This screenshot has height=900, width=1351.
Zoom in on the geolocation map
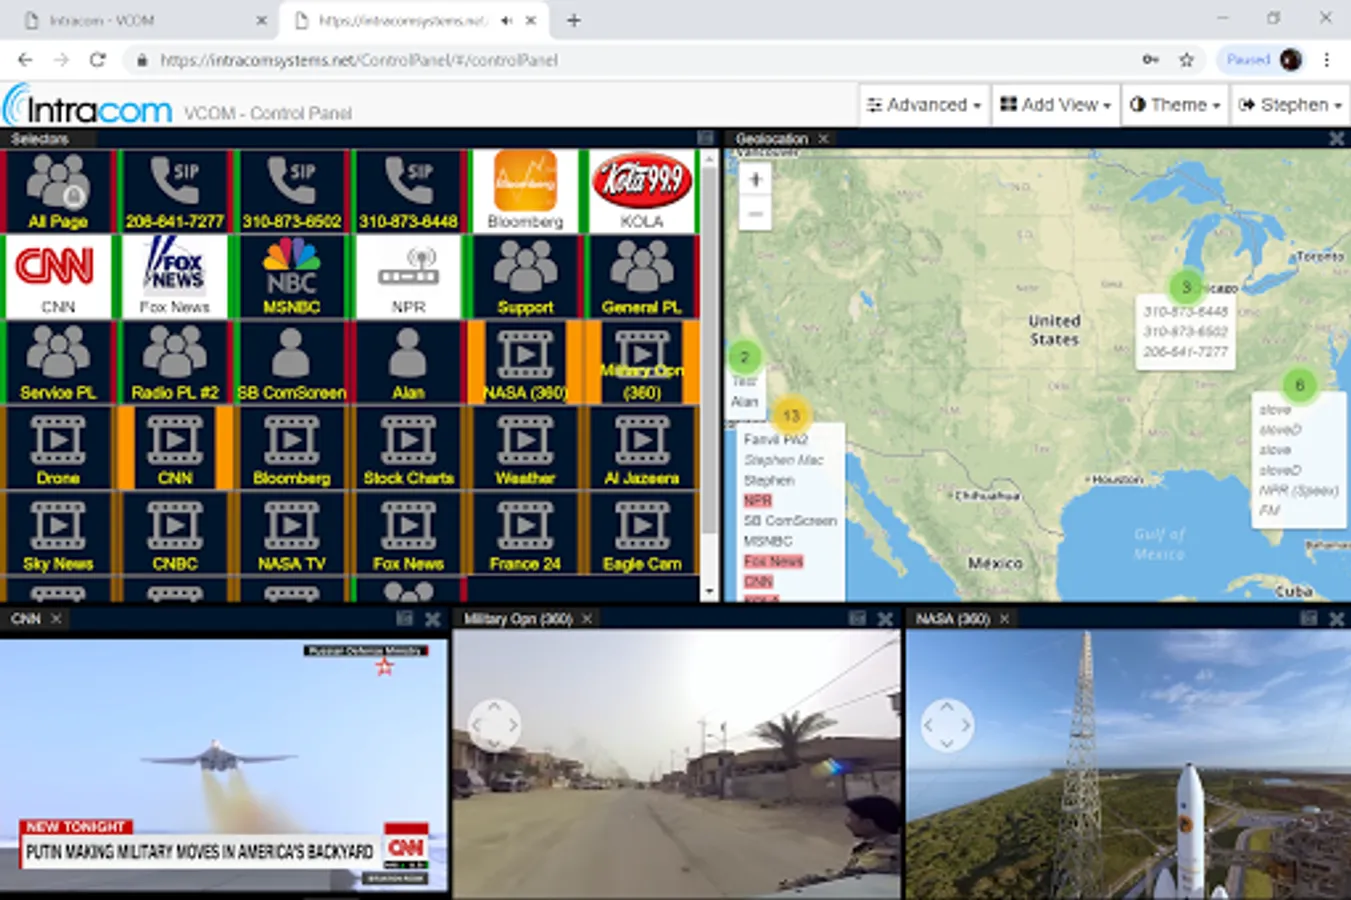tap(755, 180)
